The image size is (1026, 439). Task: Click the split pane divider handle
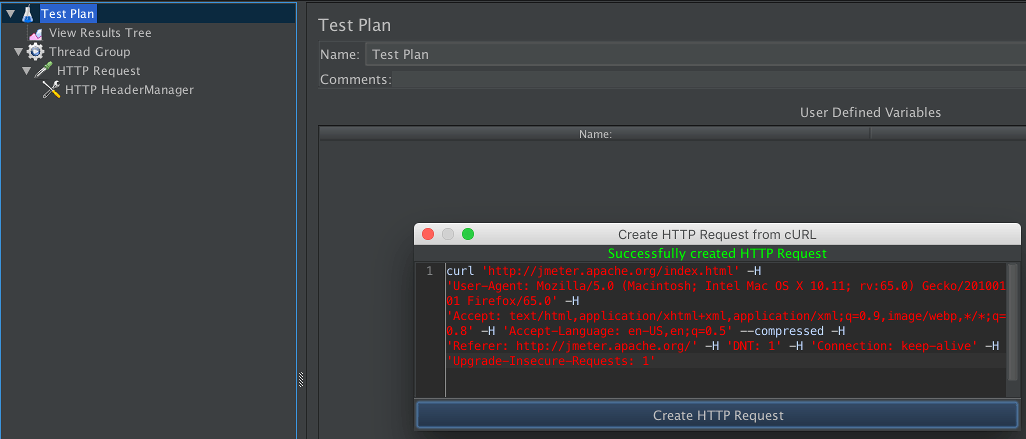coord(300,378)
